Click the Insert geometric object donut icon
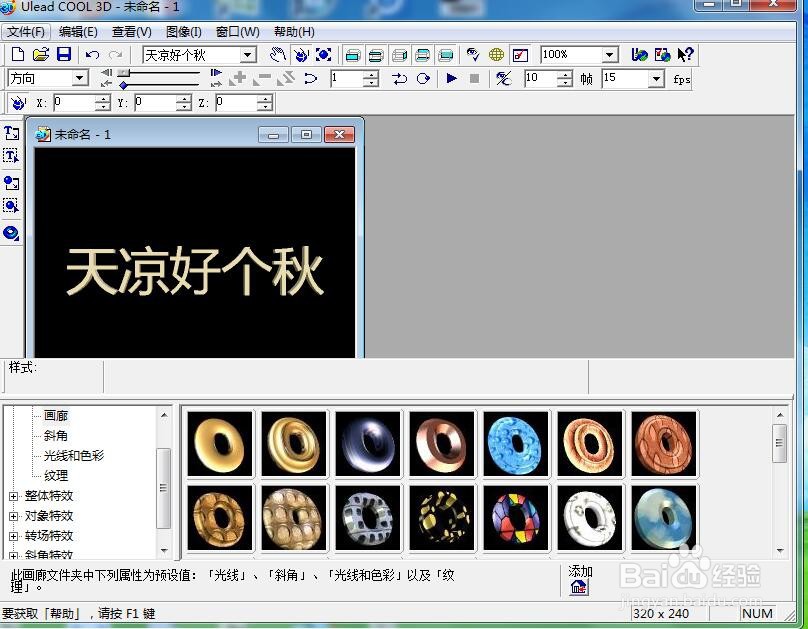 click(11, 233)
